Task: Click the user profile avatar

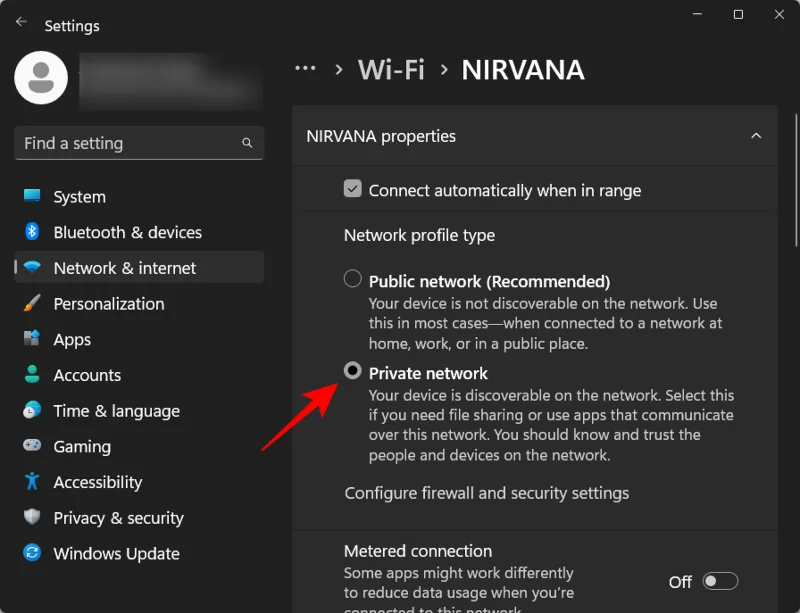Action: click(41, 78)
